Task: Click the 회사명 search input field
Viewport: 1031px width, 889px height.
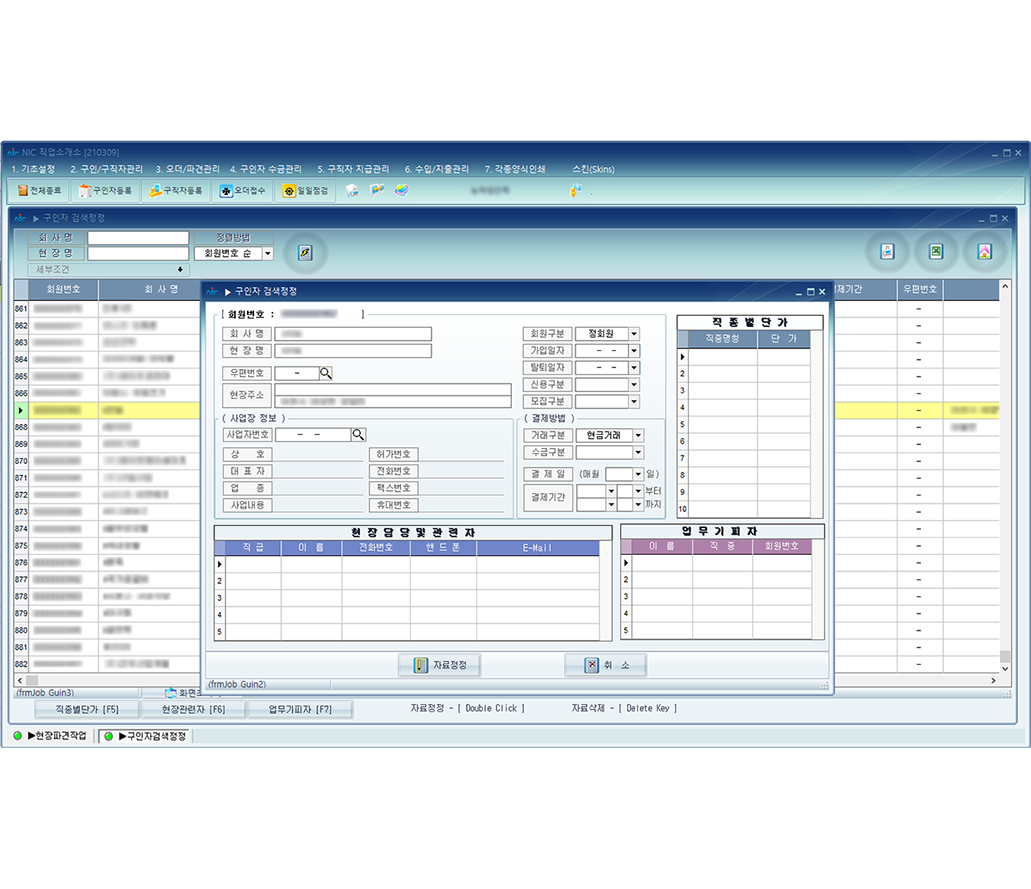Action: coord(138,238)
